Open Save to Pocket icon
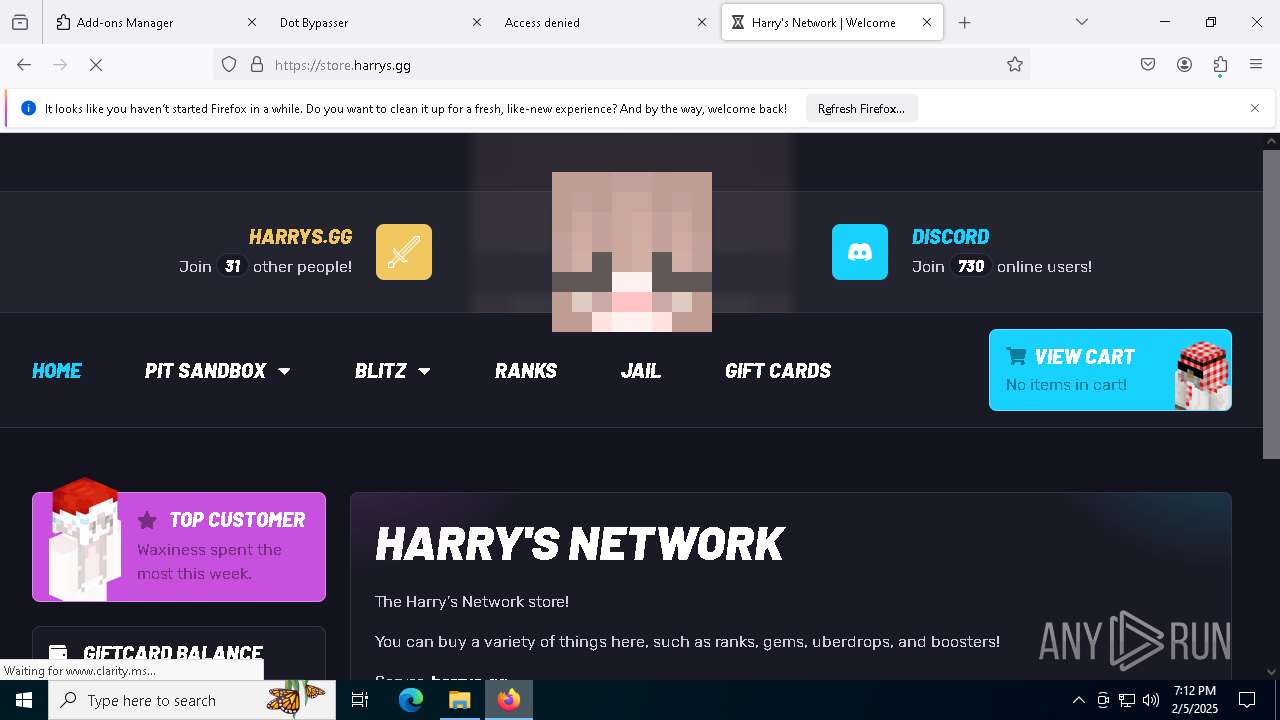 point(1148,65)
